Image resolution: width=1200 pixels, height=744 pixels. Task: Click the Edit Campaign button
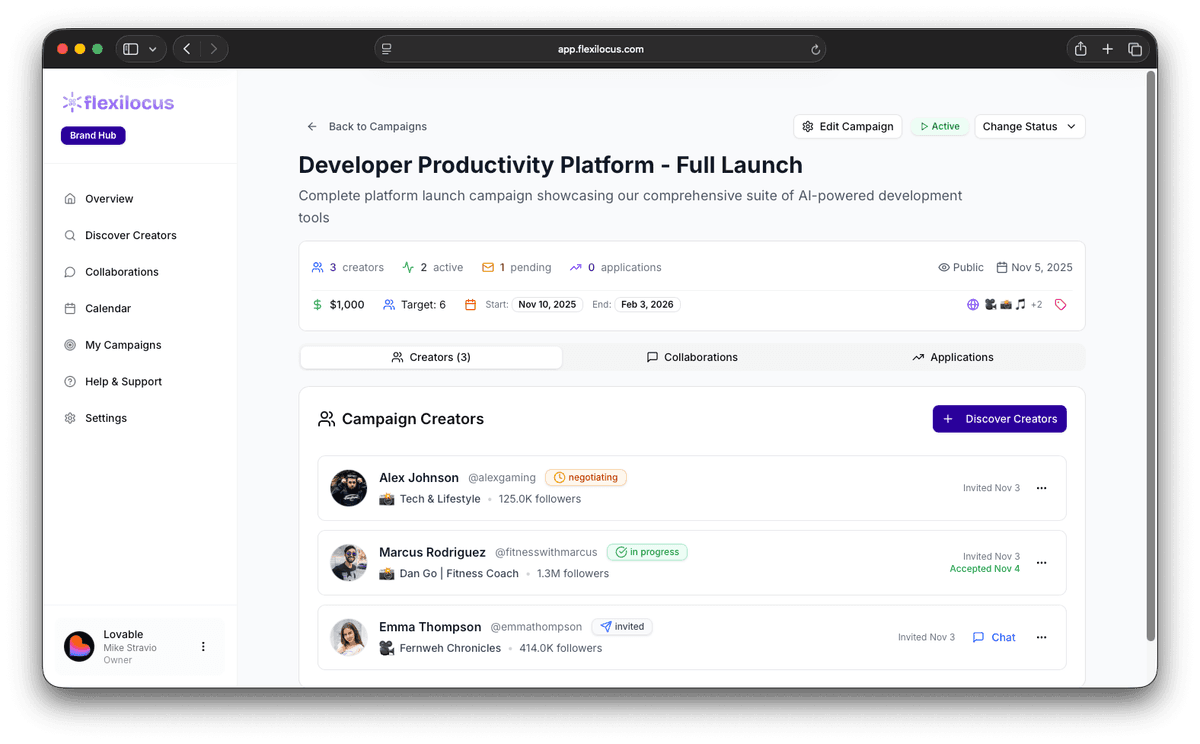tap(847, 126)
